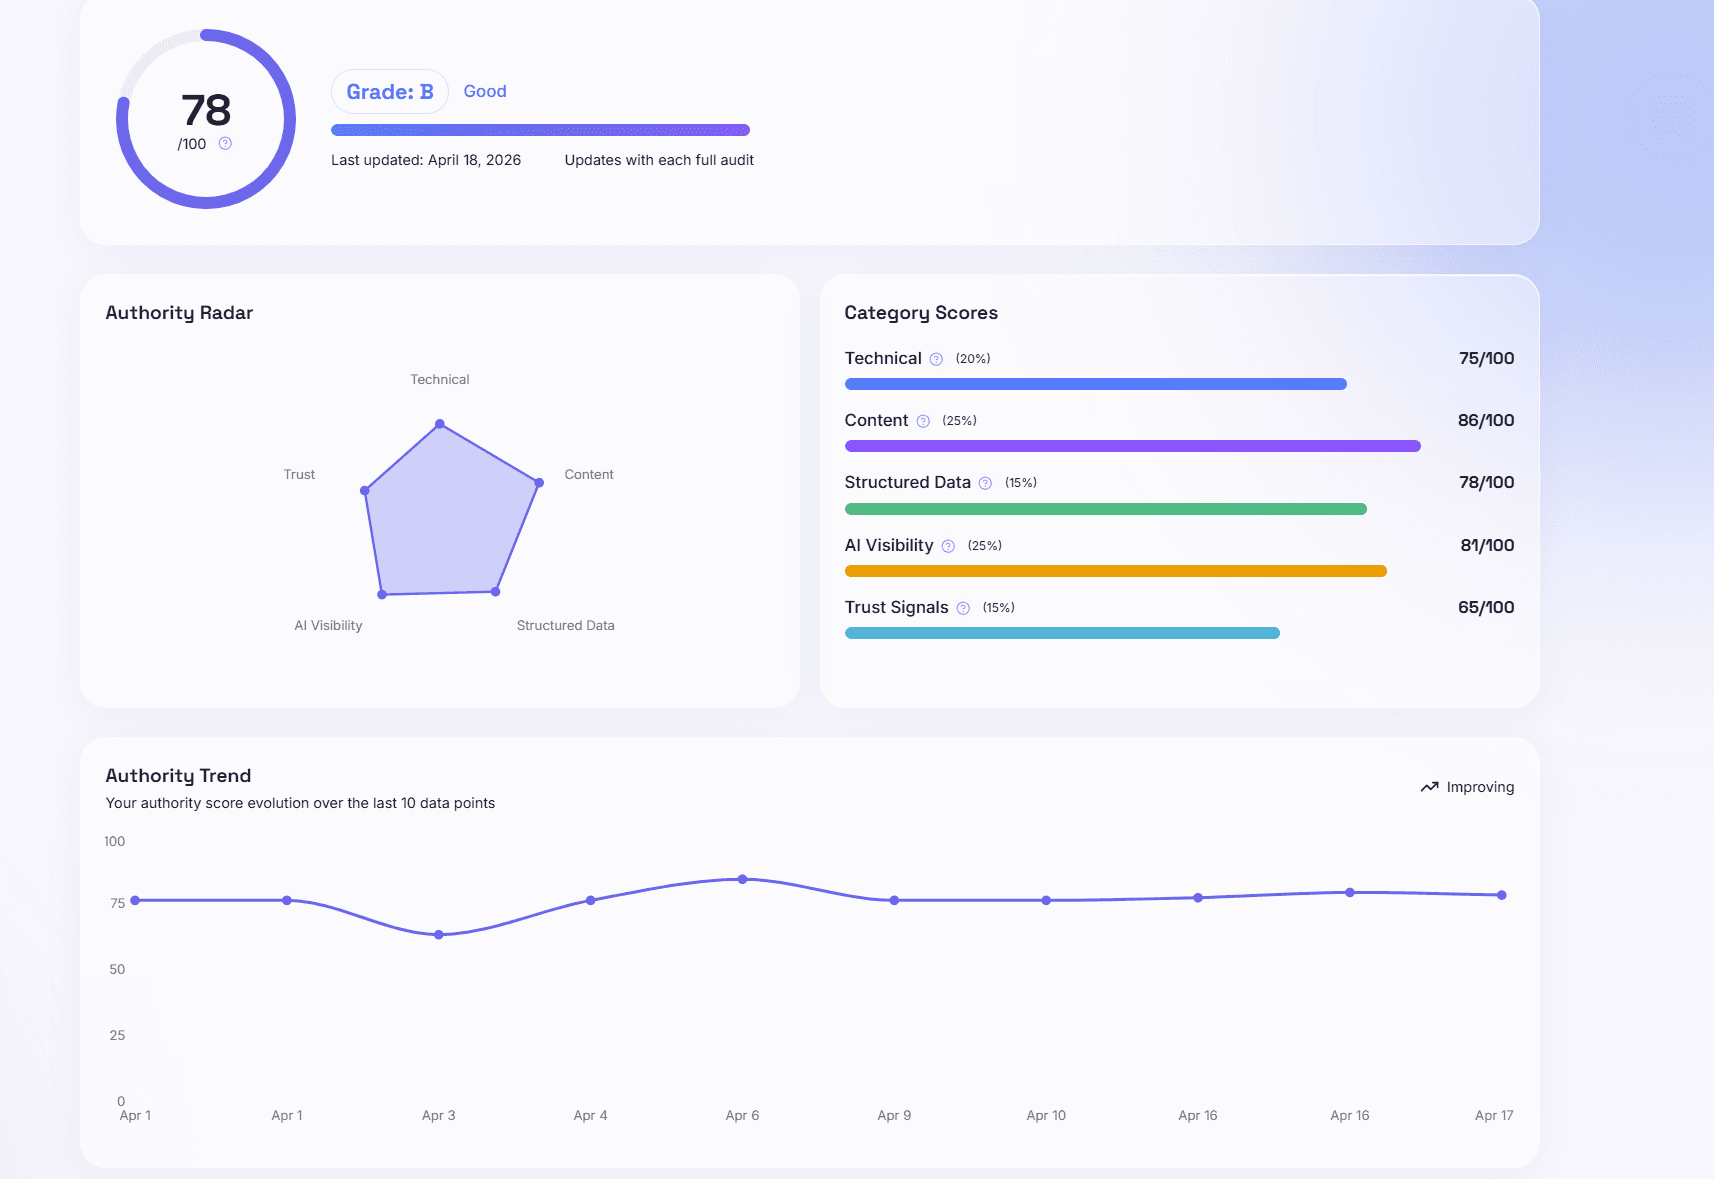The width and height of the screenshot is (1714, 1179).
Task: Click the Trust Signals help icon
Action: coord(963,608)
